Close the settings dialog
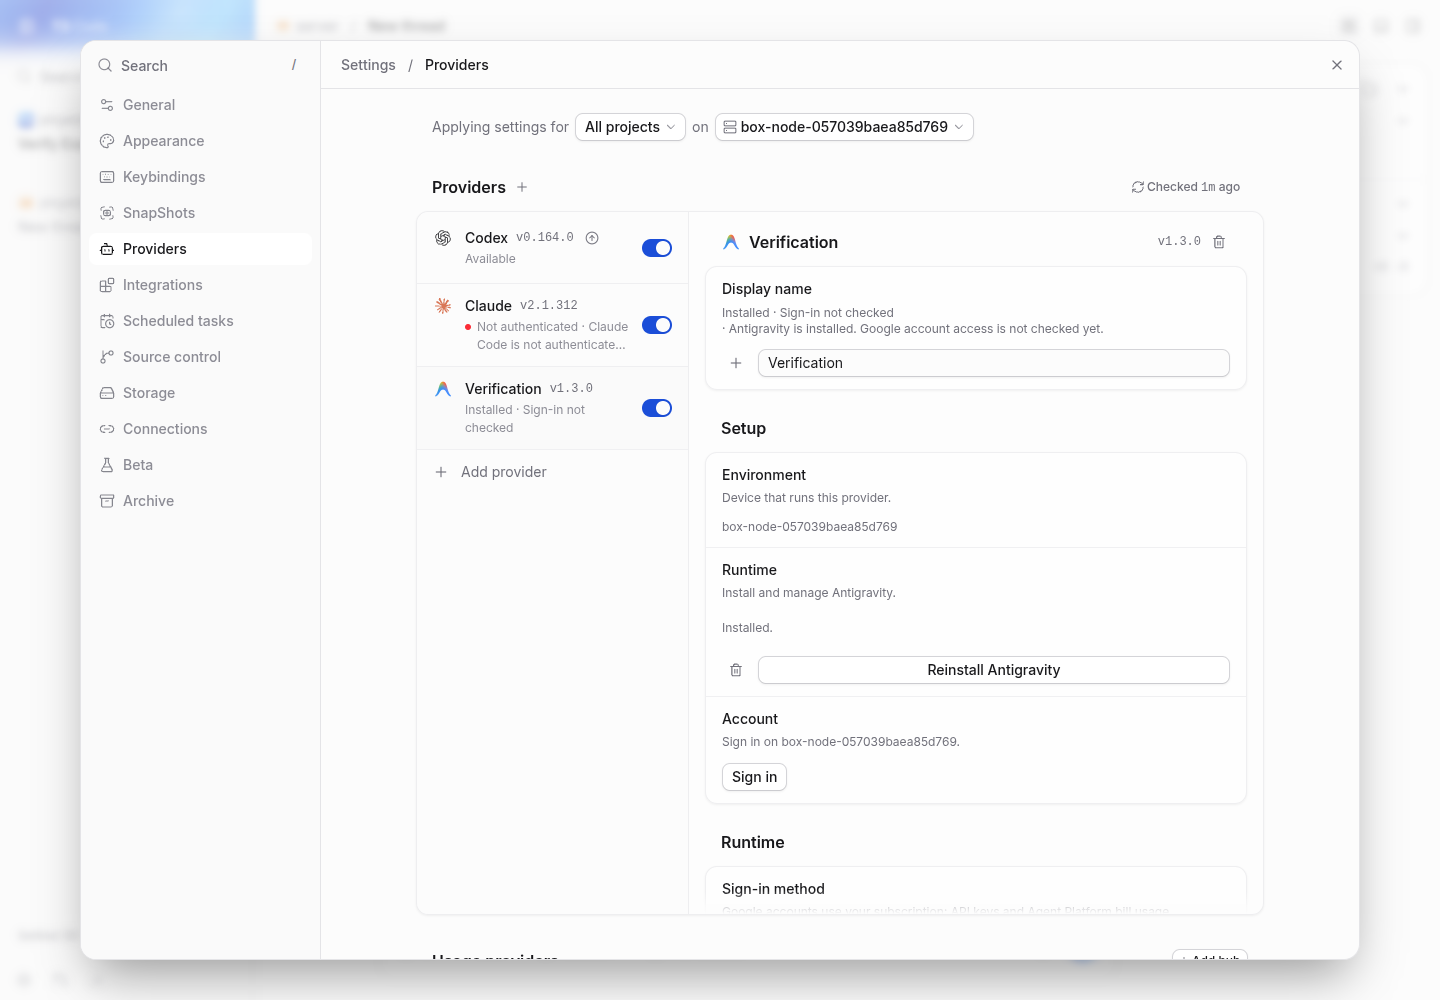Viewport: 1440px width, 1000px height. click(1337, 65)
